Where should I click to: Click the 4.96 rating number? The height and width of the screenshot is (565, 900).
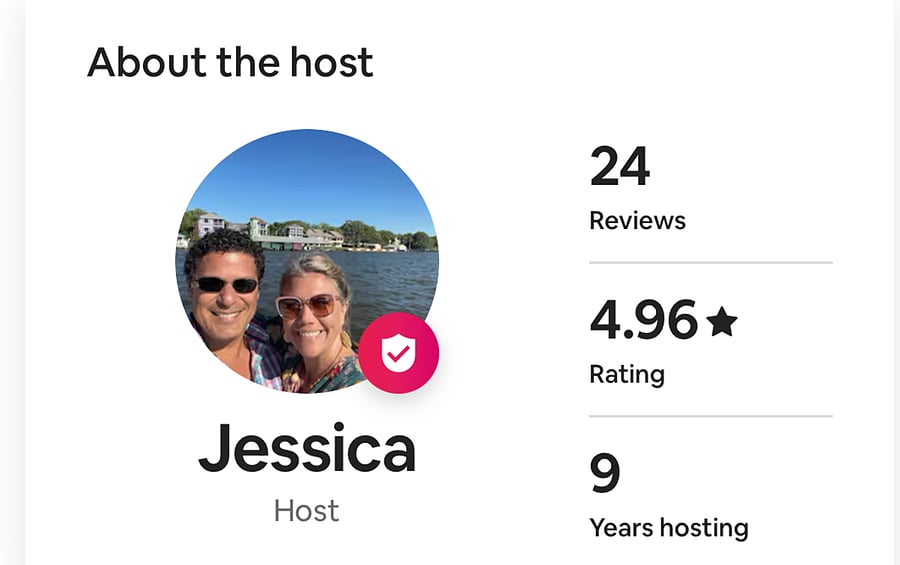643,320
